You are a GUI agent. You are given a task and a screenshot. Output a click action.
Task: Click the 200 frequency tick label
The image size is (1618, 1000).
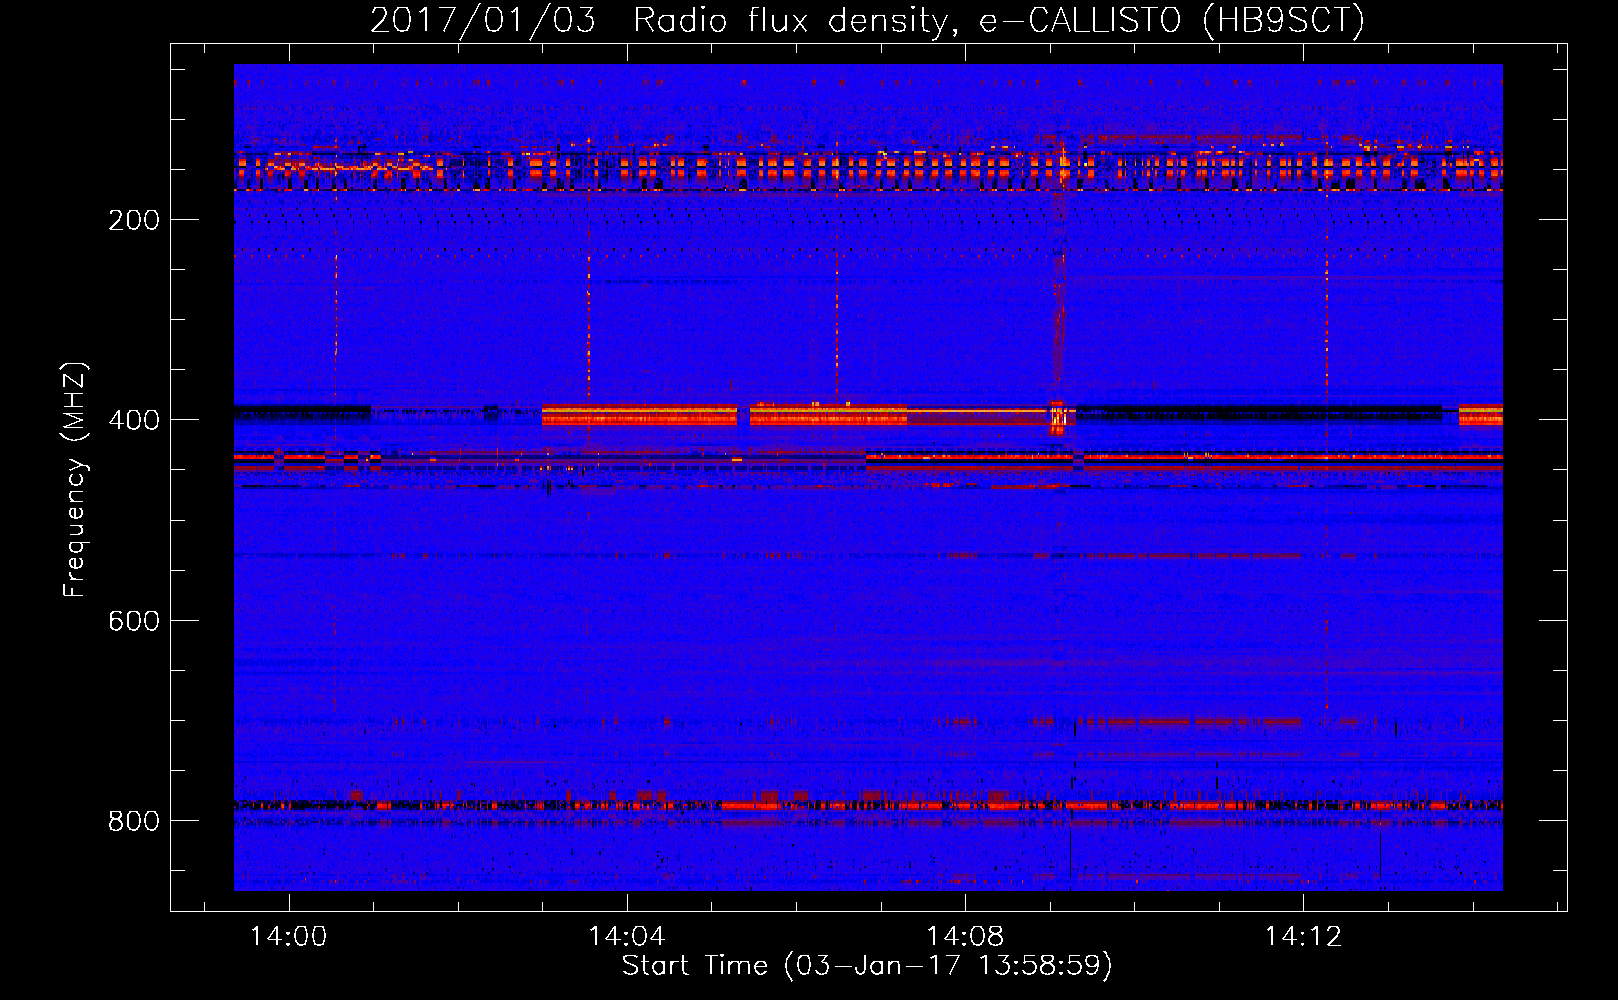[134, 220]
